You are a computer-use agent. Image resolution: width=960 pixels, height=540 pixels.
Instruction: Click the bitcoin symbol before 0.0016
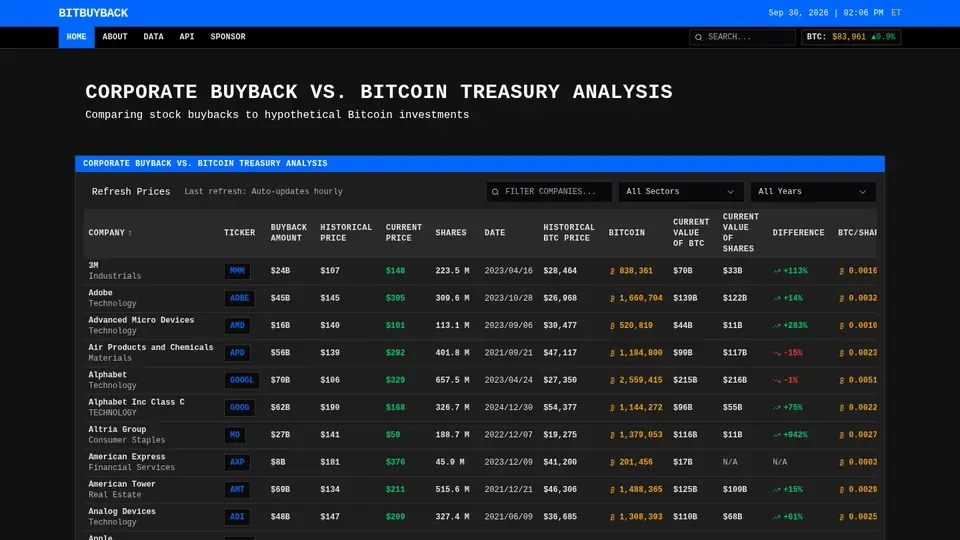coord(842,271)
